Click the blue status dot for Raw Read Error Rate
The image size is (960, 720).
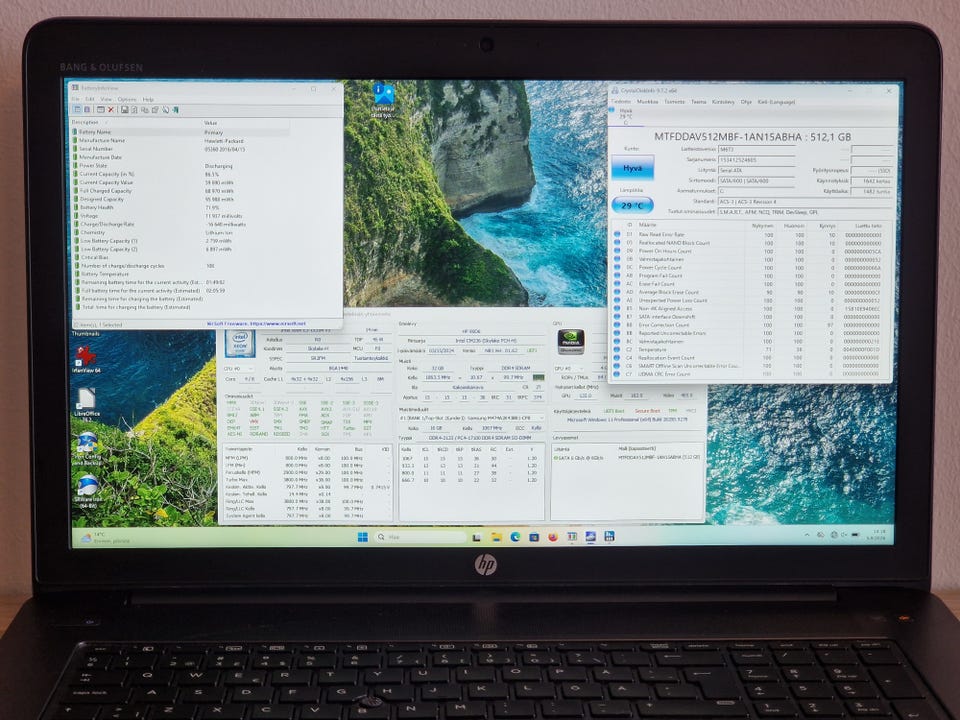[x=617, y=234]
